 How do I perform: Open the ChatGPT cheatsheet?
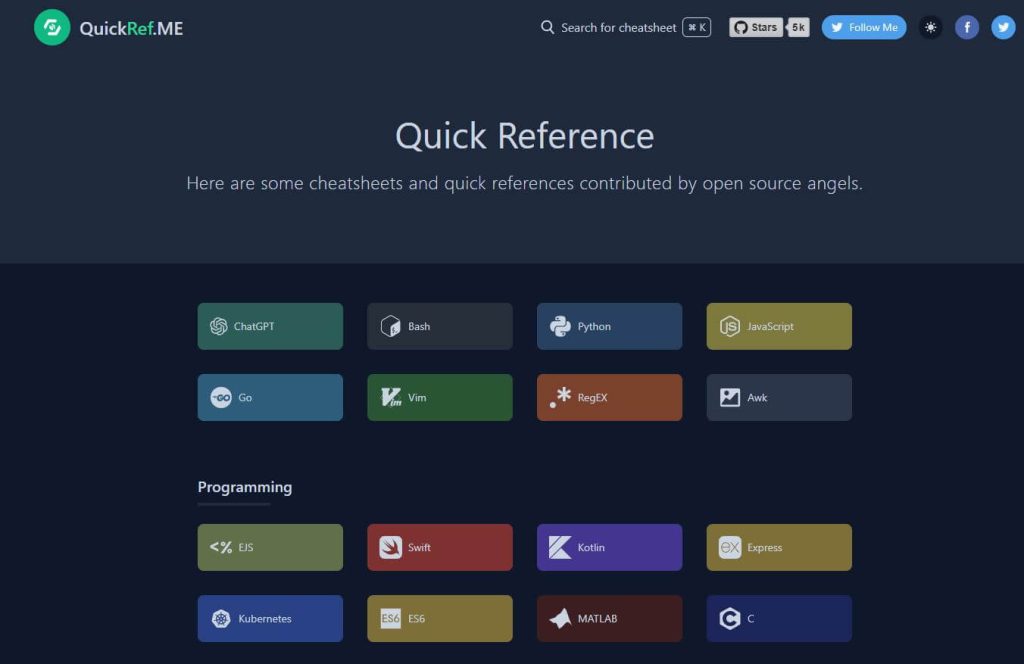(x=269, y=326)
